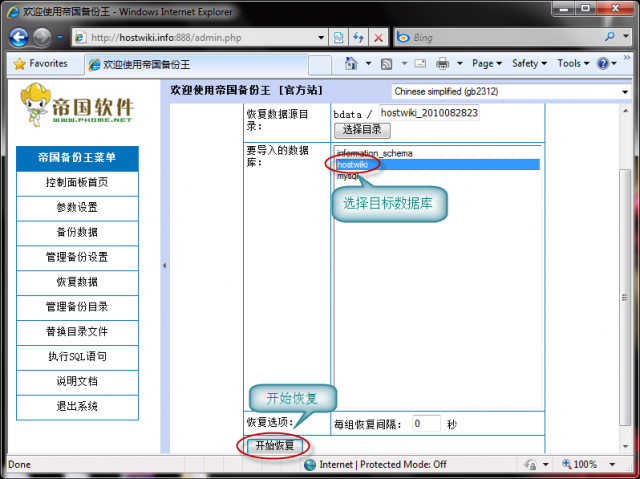Open the Help question mark icon
This screenshot has width=640, height=479.
(603, 64)
